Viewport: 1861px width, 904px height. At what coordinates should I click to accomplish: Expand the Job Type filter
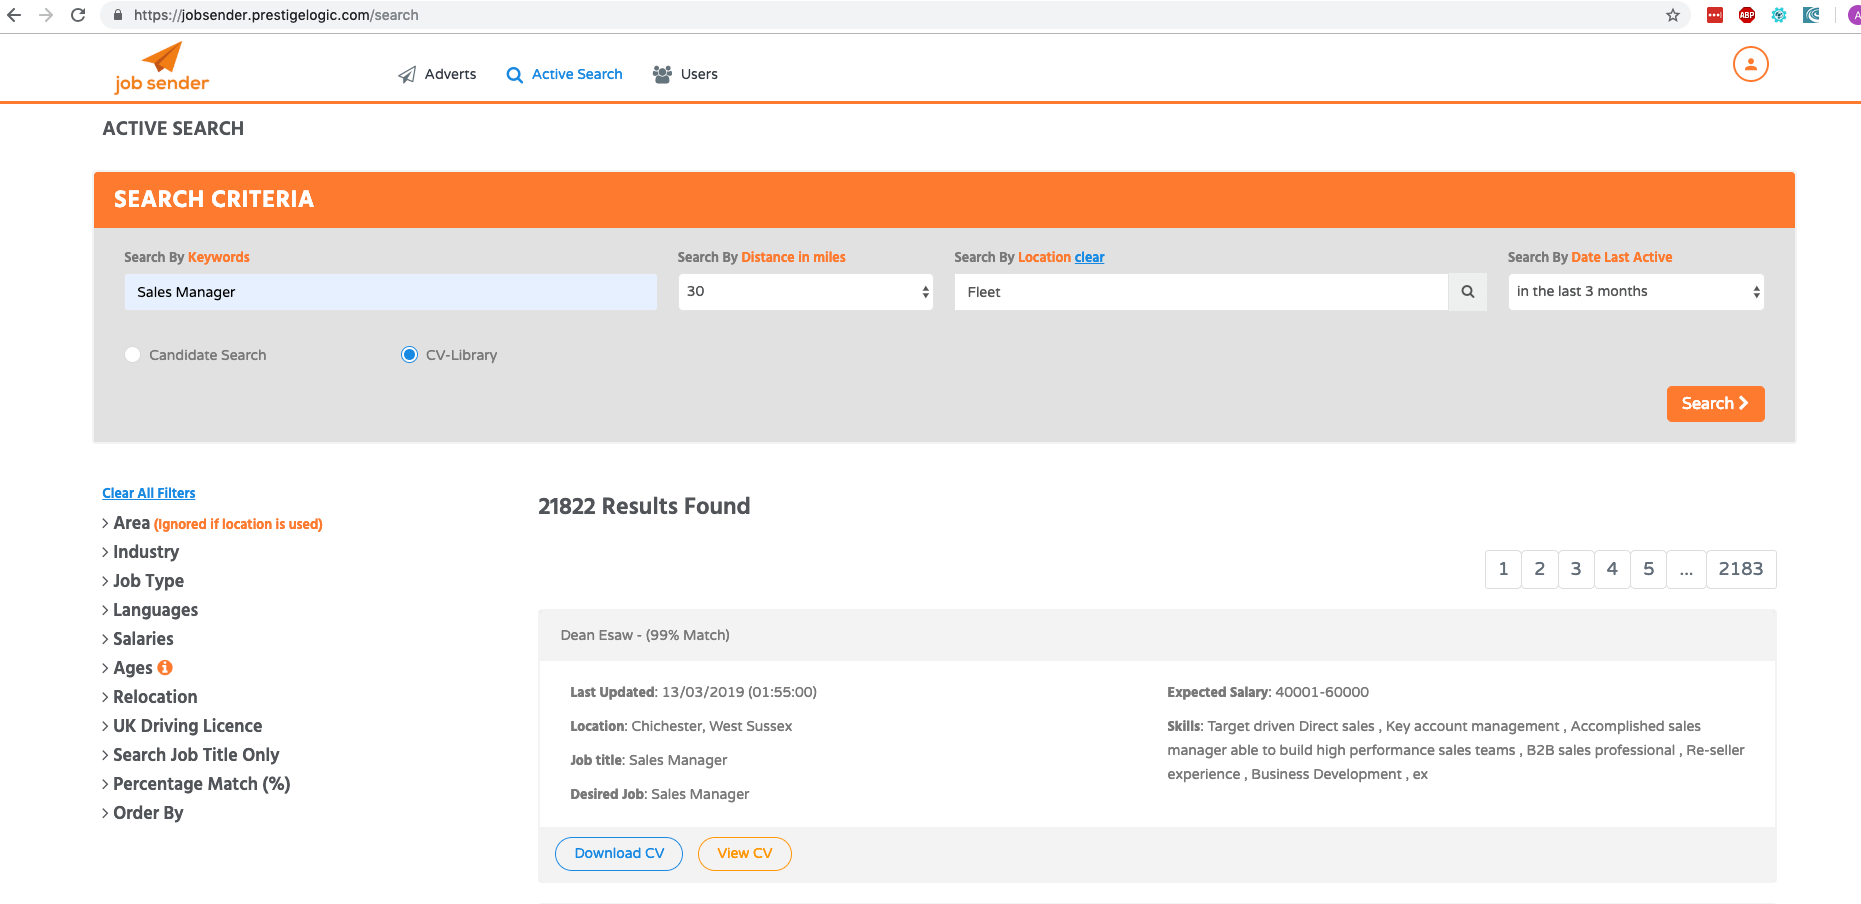pyautogui.click(x=143, y=581)
